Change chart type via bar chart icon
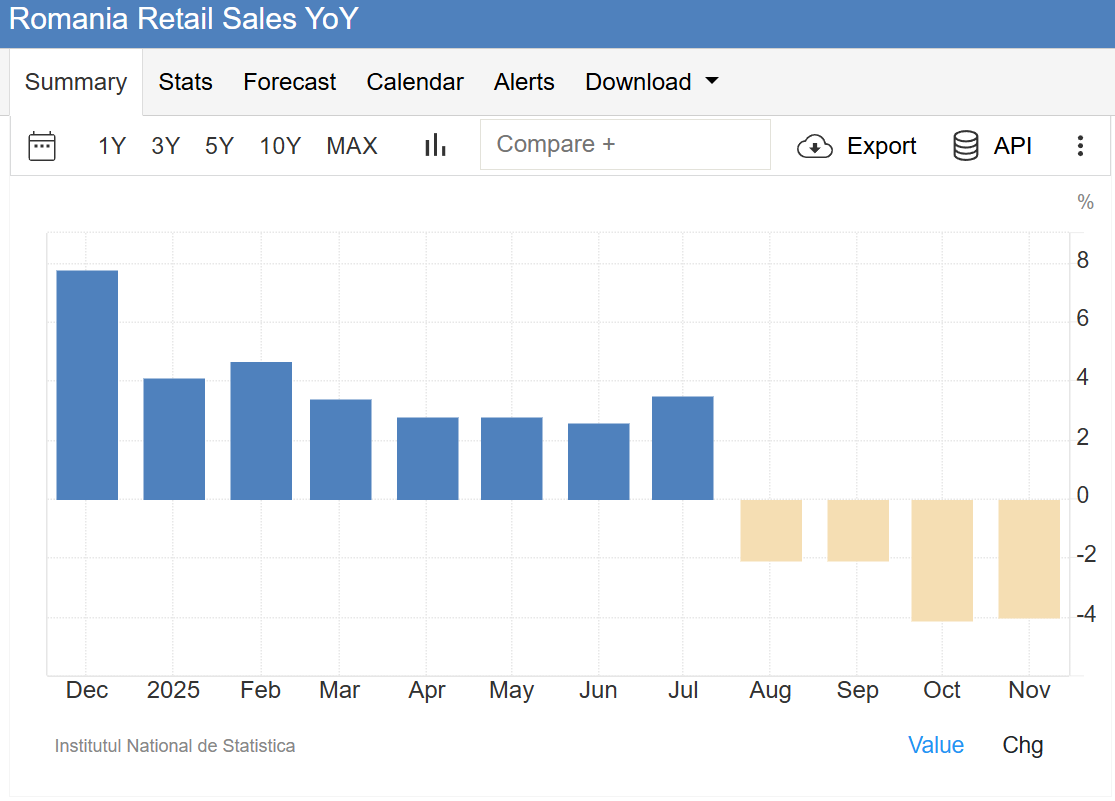The image size is (1115, 801). (x=435, y=146)
